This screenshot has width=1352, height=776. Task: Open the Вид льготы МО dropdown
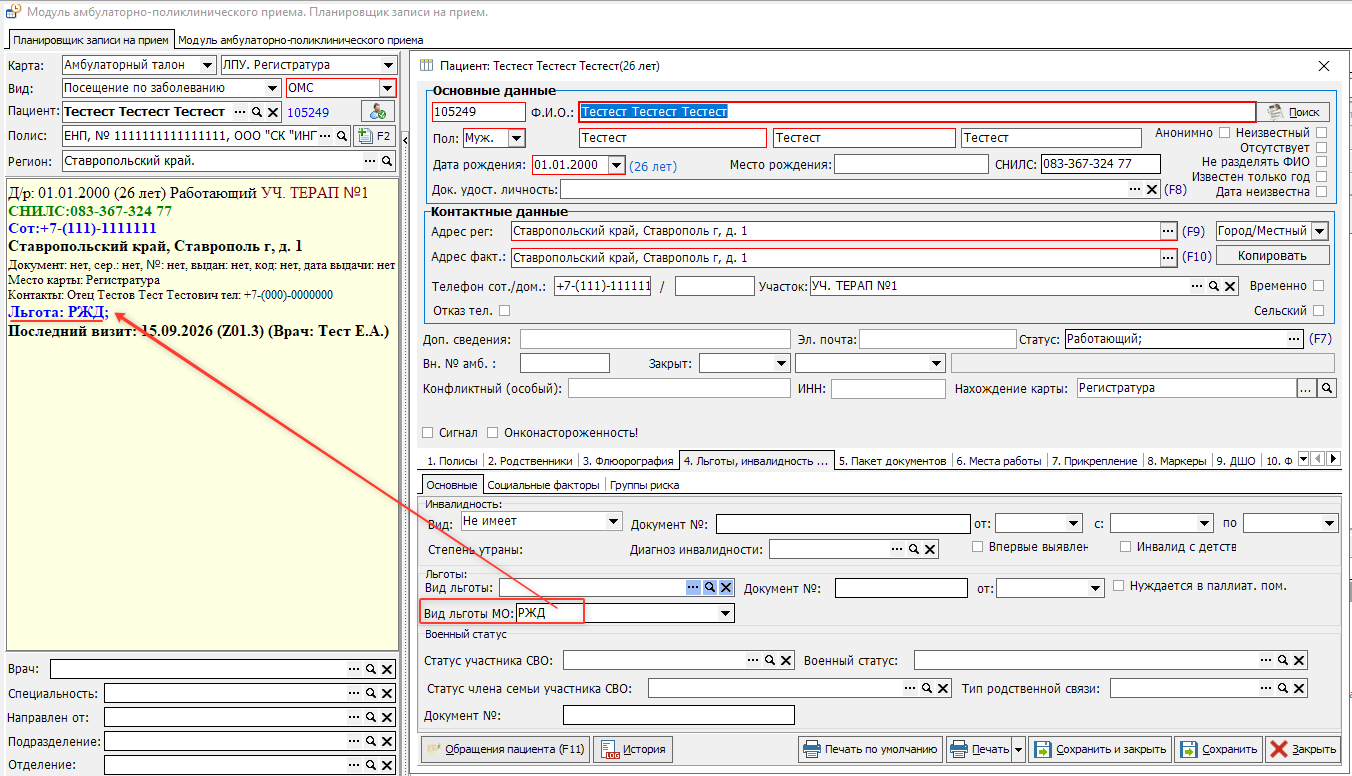[726, 613]
